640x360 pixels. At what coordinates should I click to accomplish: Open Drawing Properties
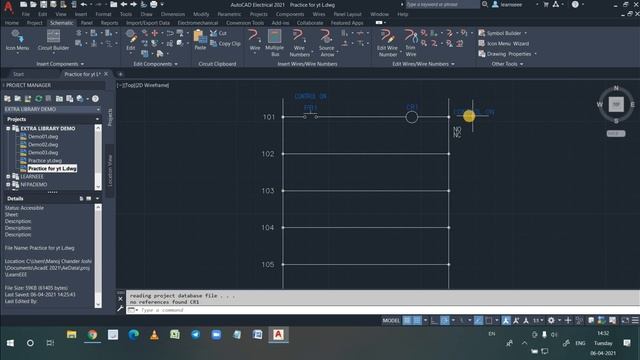(x=507, y=54)
